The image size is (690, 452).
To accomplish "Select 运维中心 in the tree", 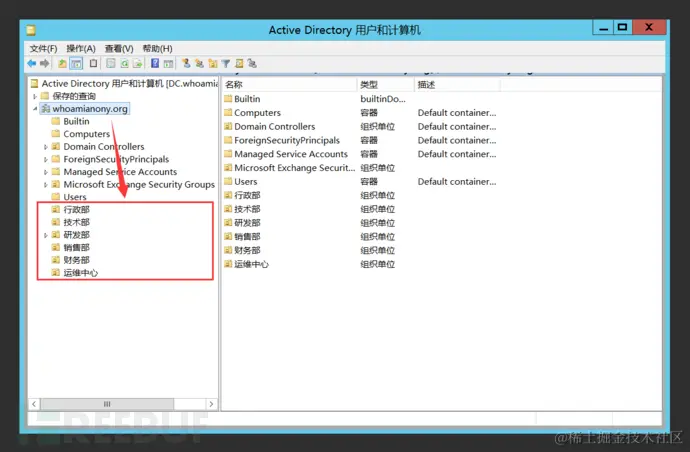I will [81, 273].
